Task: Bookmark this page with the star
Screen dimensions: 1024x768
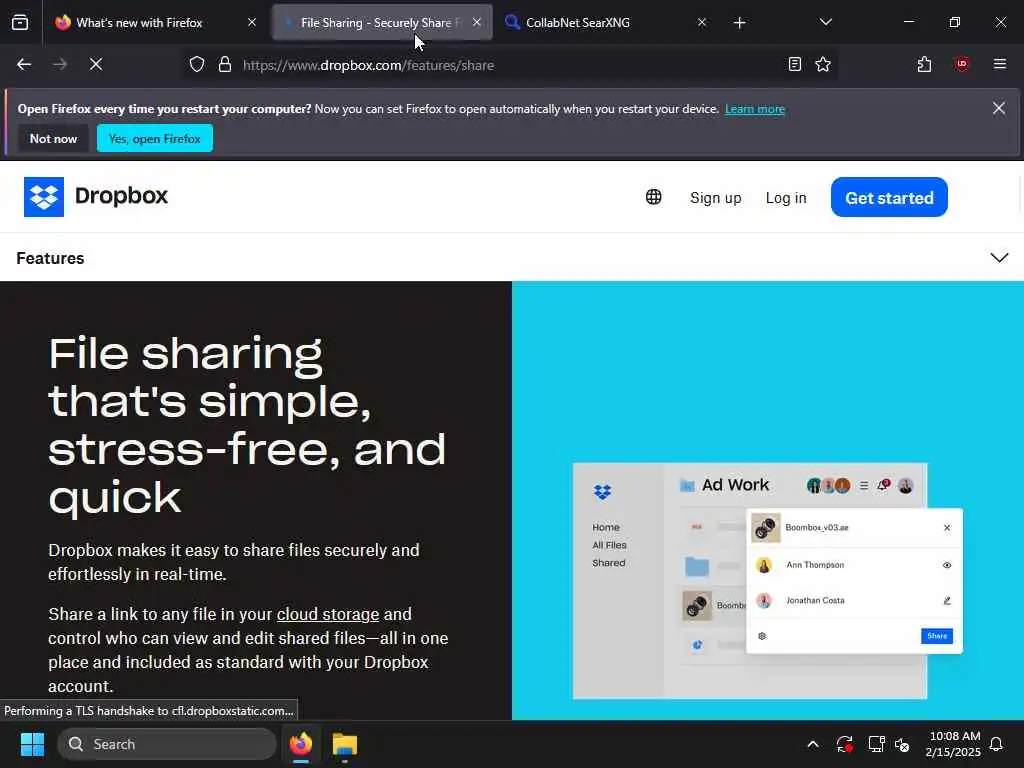Action: (823, 64)
